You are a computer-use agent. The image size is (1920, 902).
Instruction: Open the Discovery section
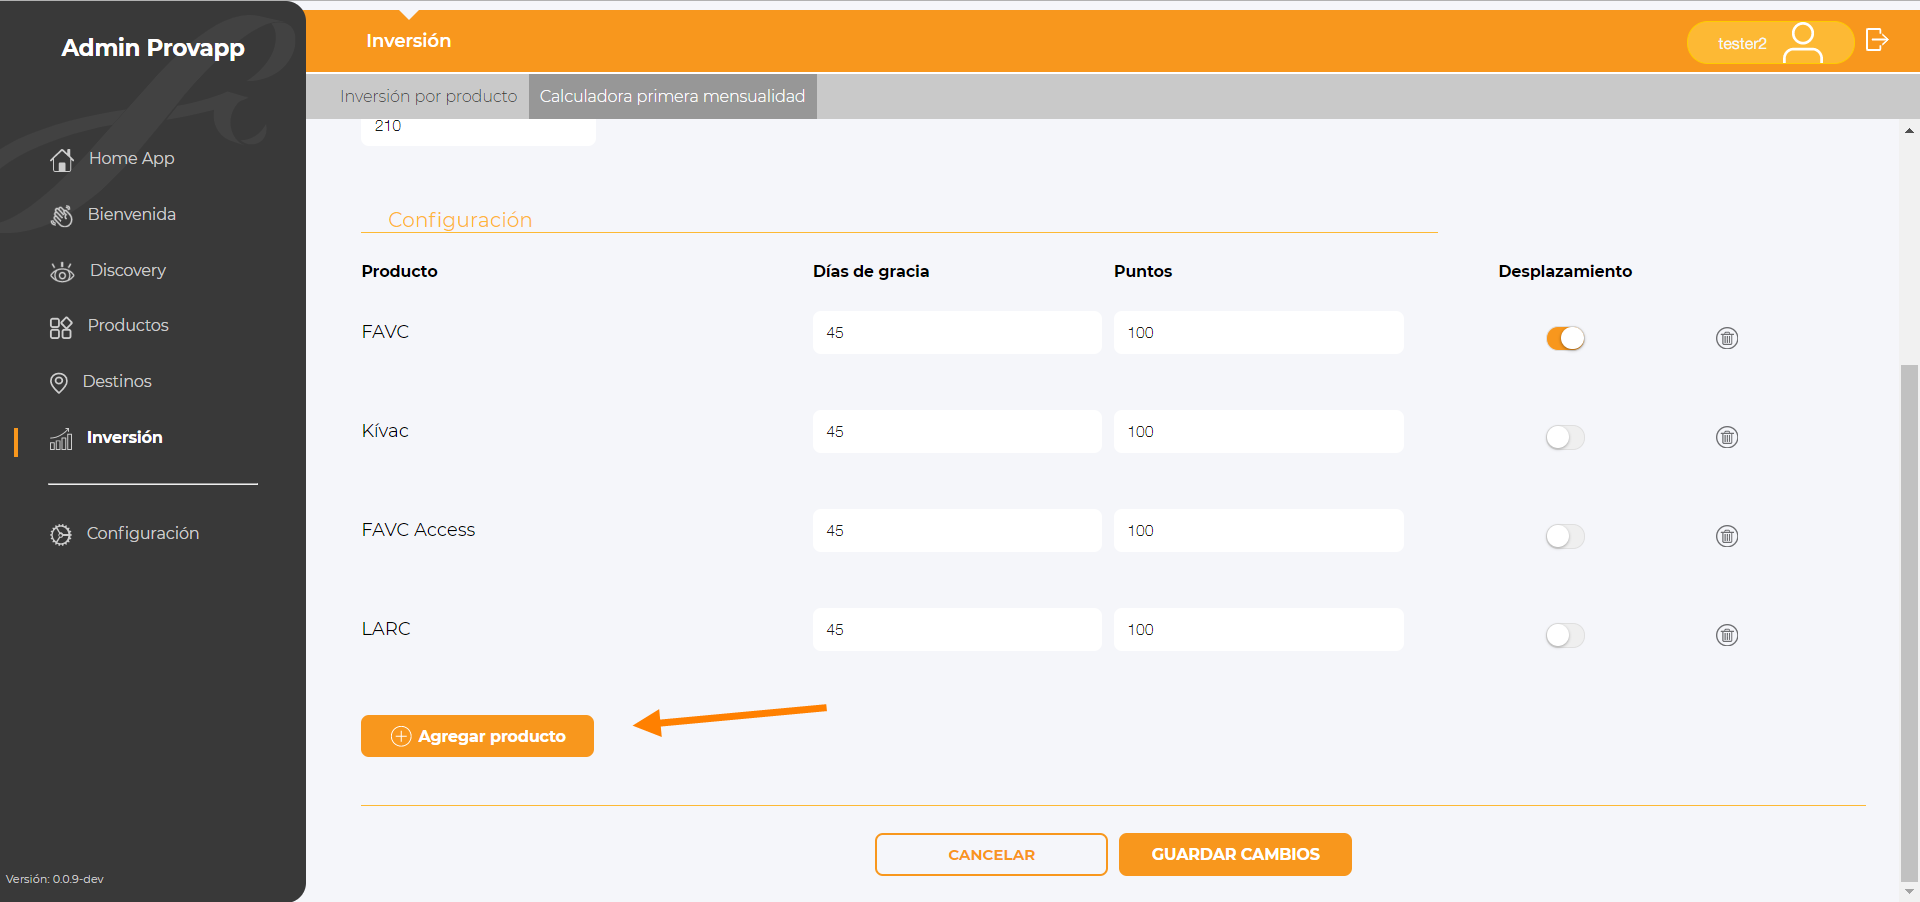[127, 270]
